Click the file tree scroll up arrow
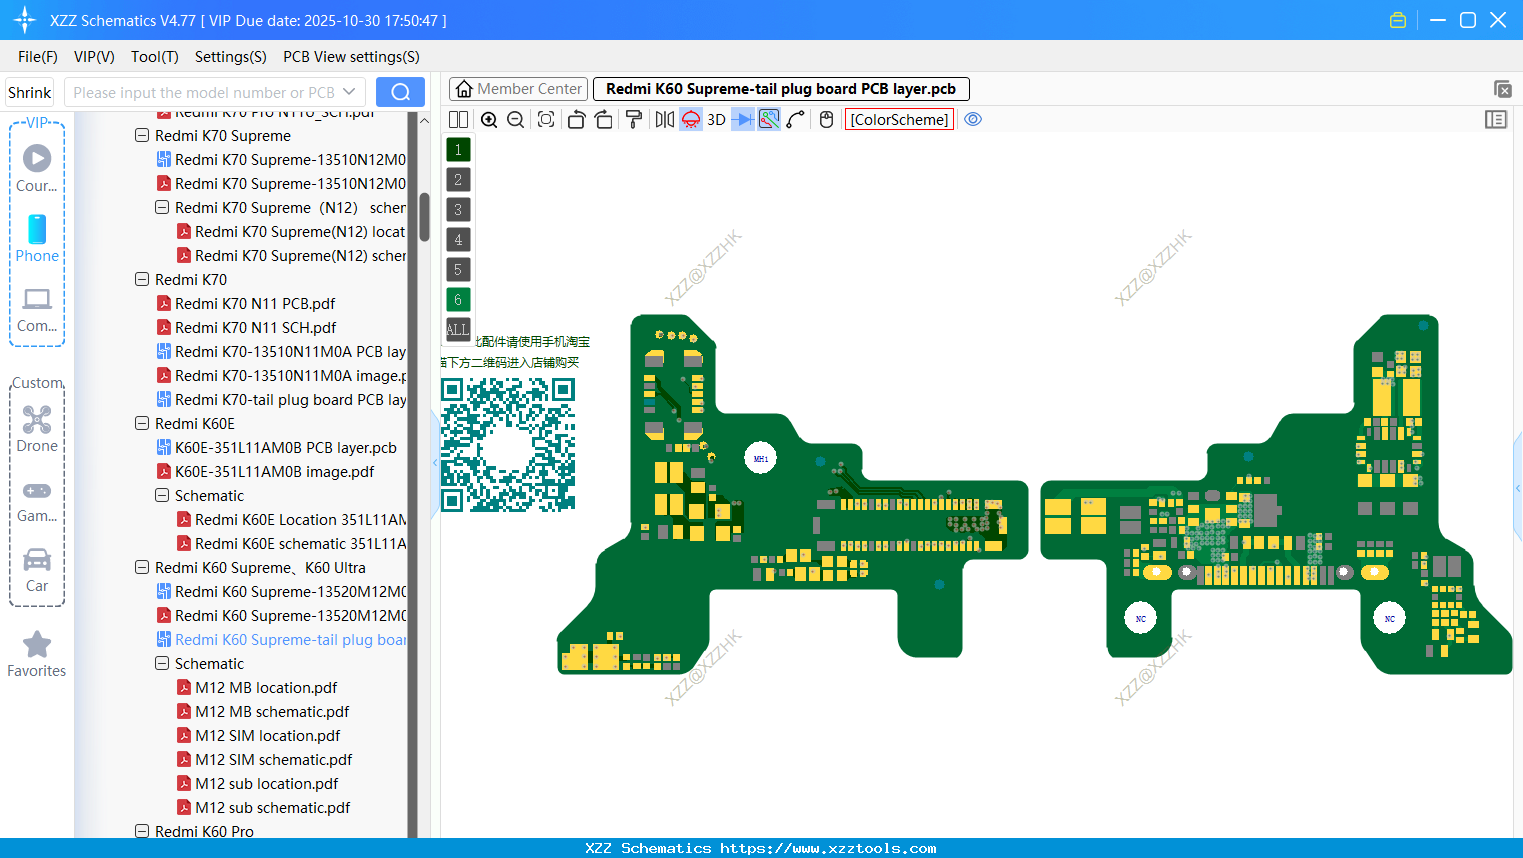 point(424,121)
